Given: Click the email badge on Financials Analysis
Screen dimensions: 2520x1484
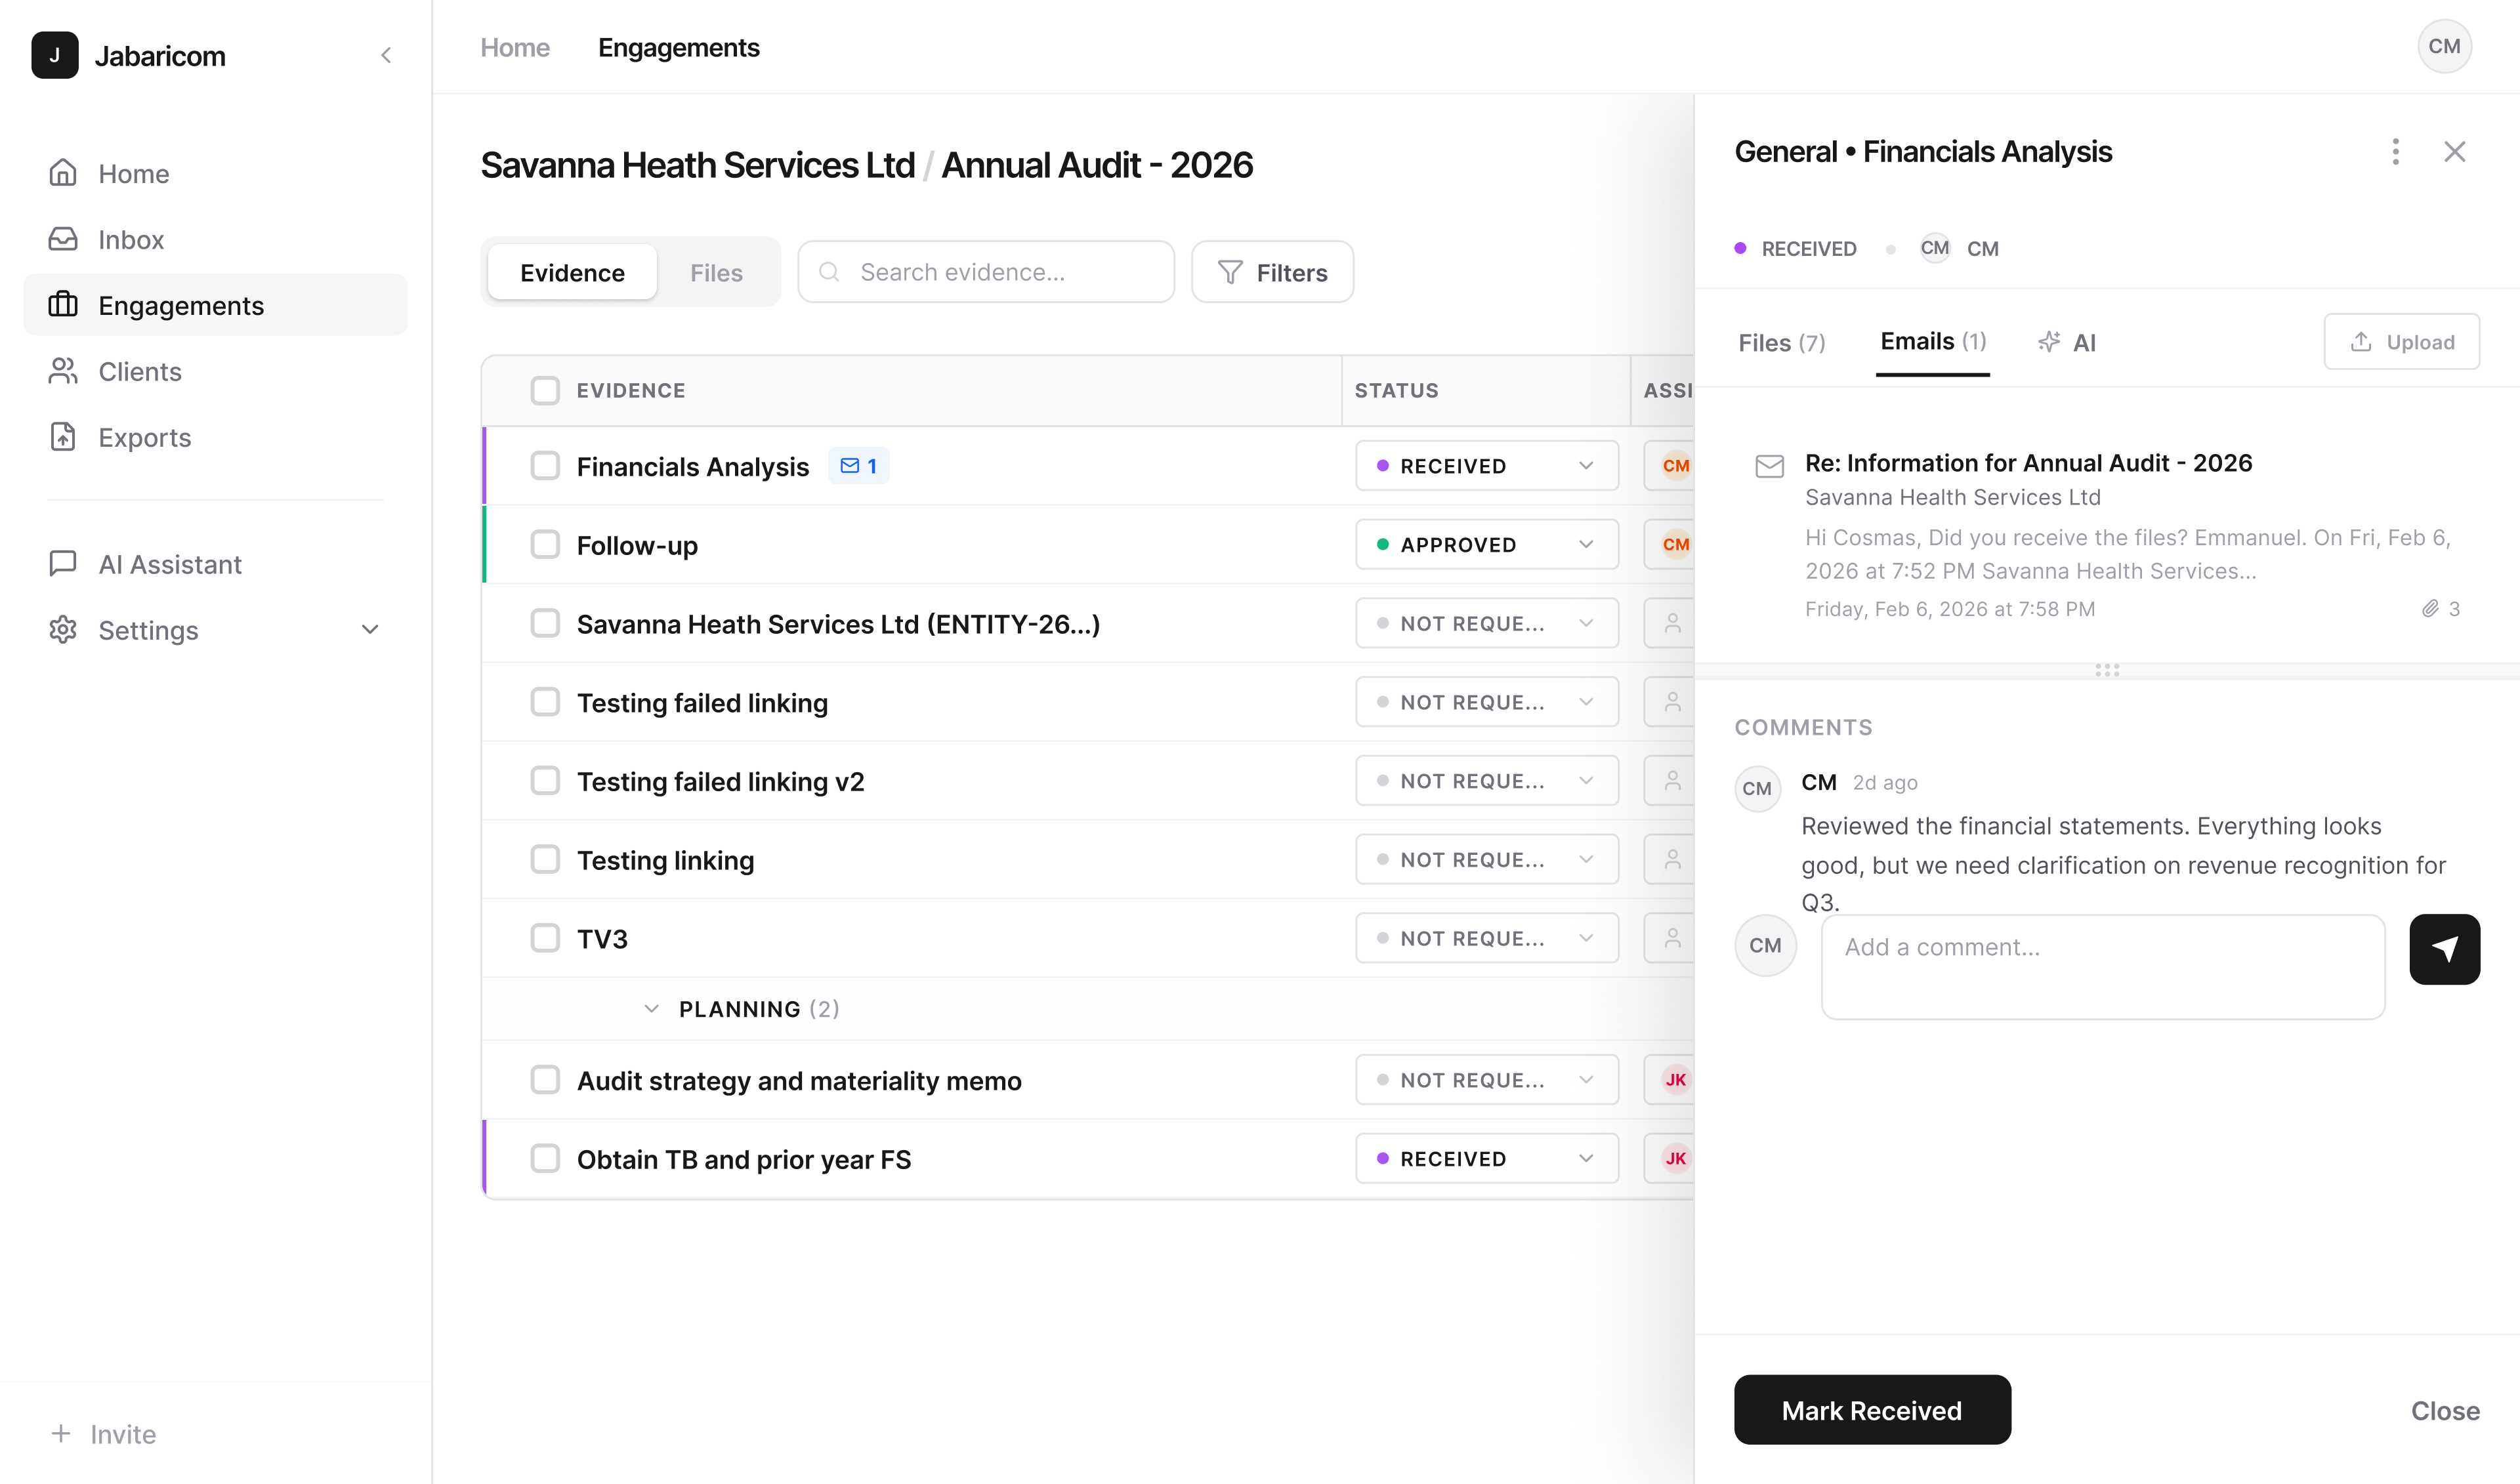Looking at the screenshot, I should click(x=858, y=466).
